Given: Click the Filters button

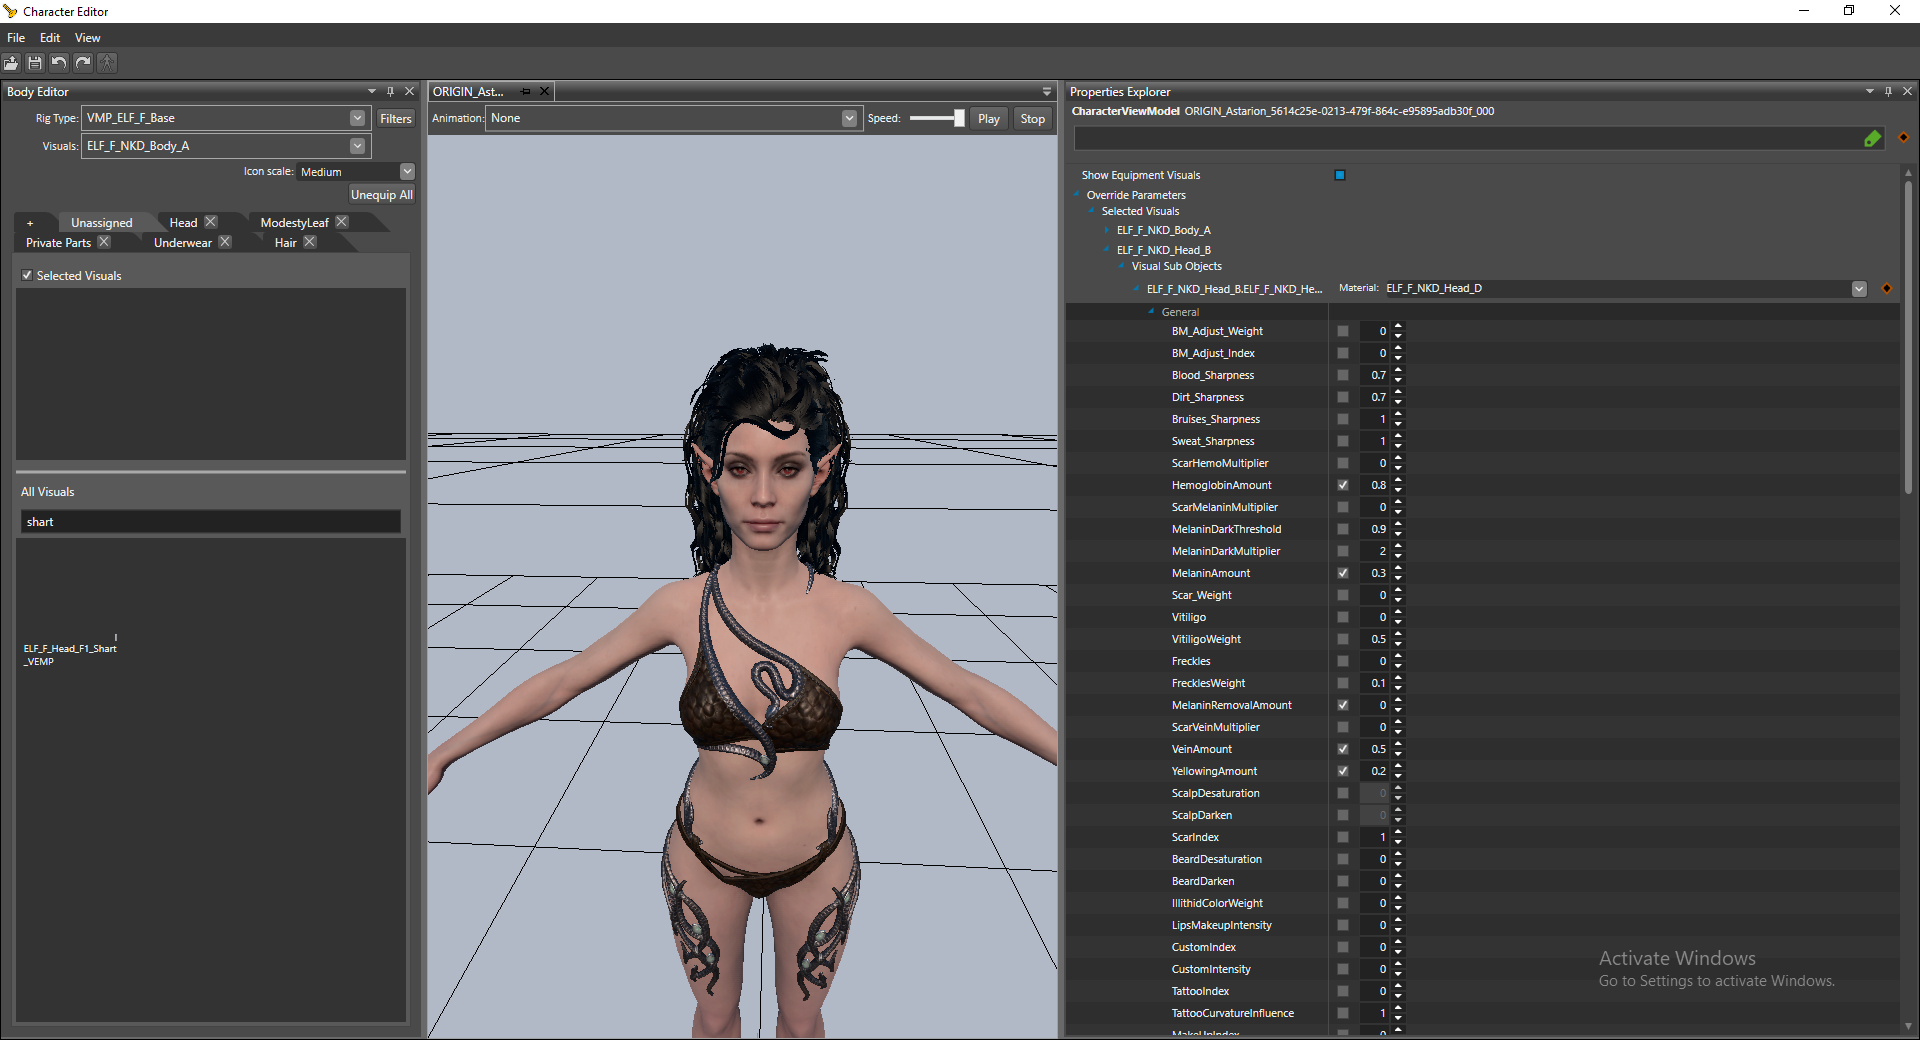Looking at the screenshot, I should point(395,118).
